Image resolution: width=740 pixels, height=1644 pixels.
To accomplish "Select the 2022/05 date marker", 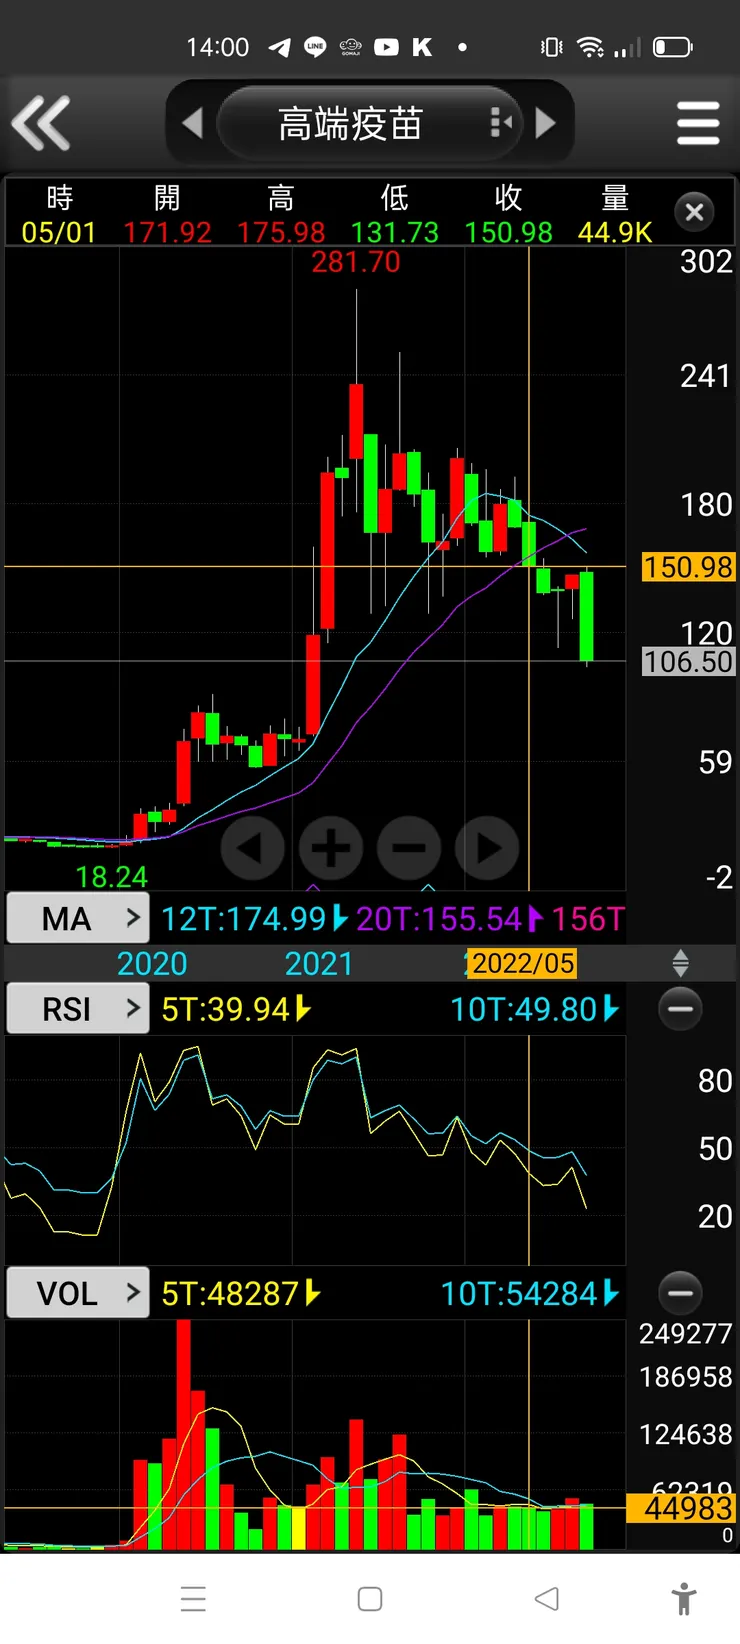I will coord(523,963).
